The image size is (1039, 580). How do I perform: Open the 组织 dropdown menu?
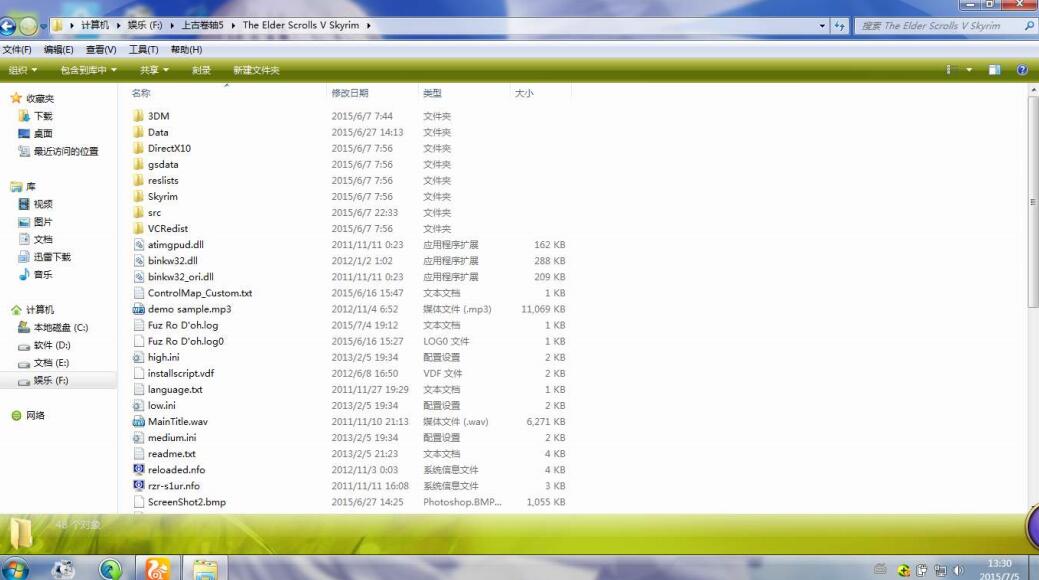23,70
